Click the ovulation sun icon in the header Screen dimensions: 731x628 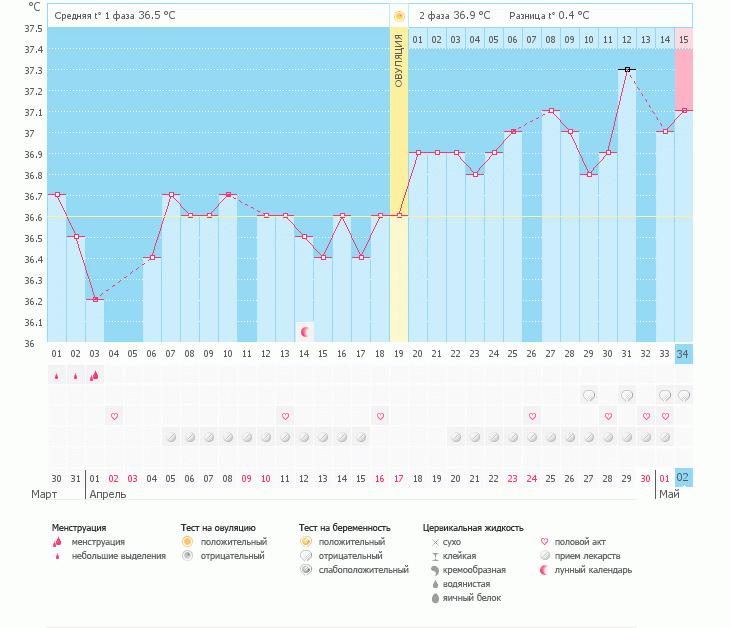coord(399,16)
